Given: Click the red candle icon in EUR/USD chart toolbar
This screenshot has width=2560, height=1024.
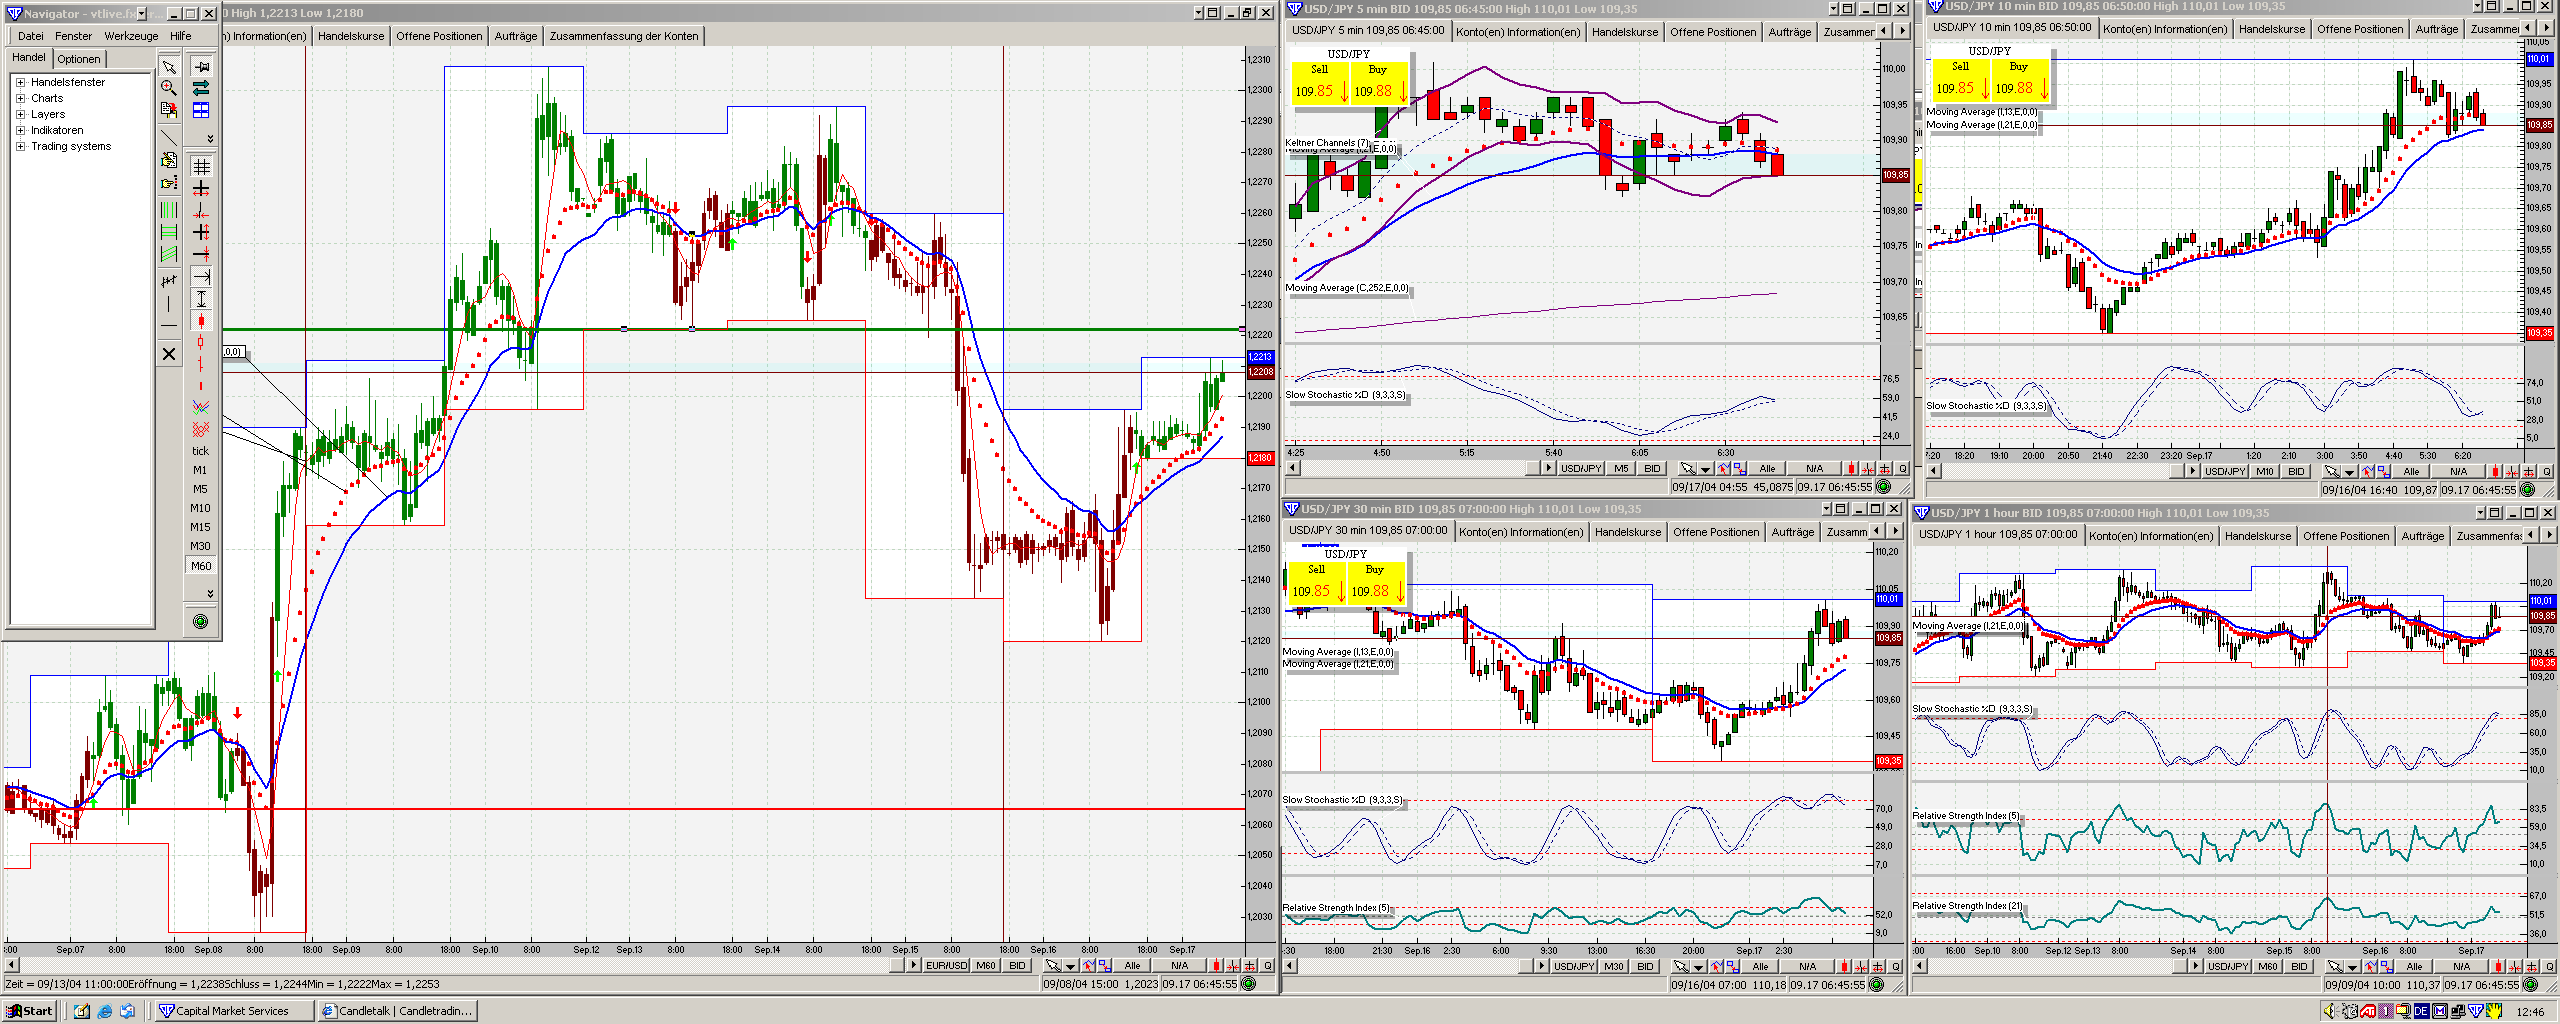Looking at the screenshot, I should [1216, 966].
